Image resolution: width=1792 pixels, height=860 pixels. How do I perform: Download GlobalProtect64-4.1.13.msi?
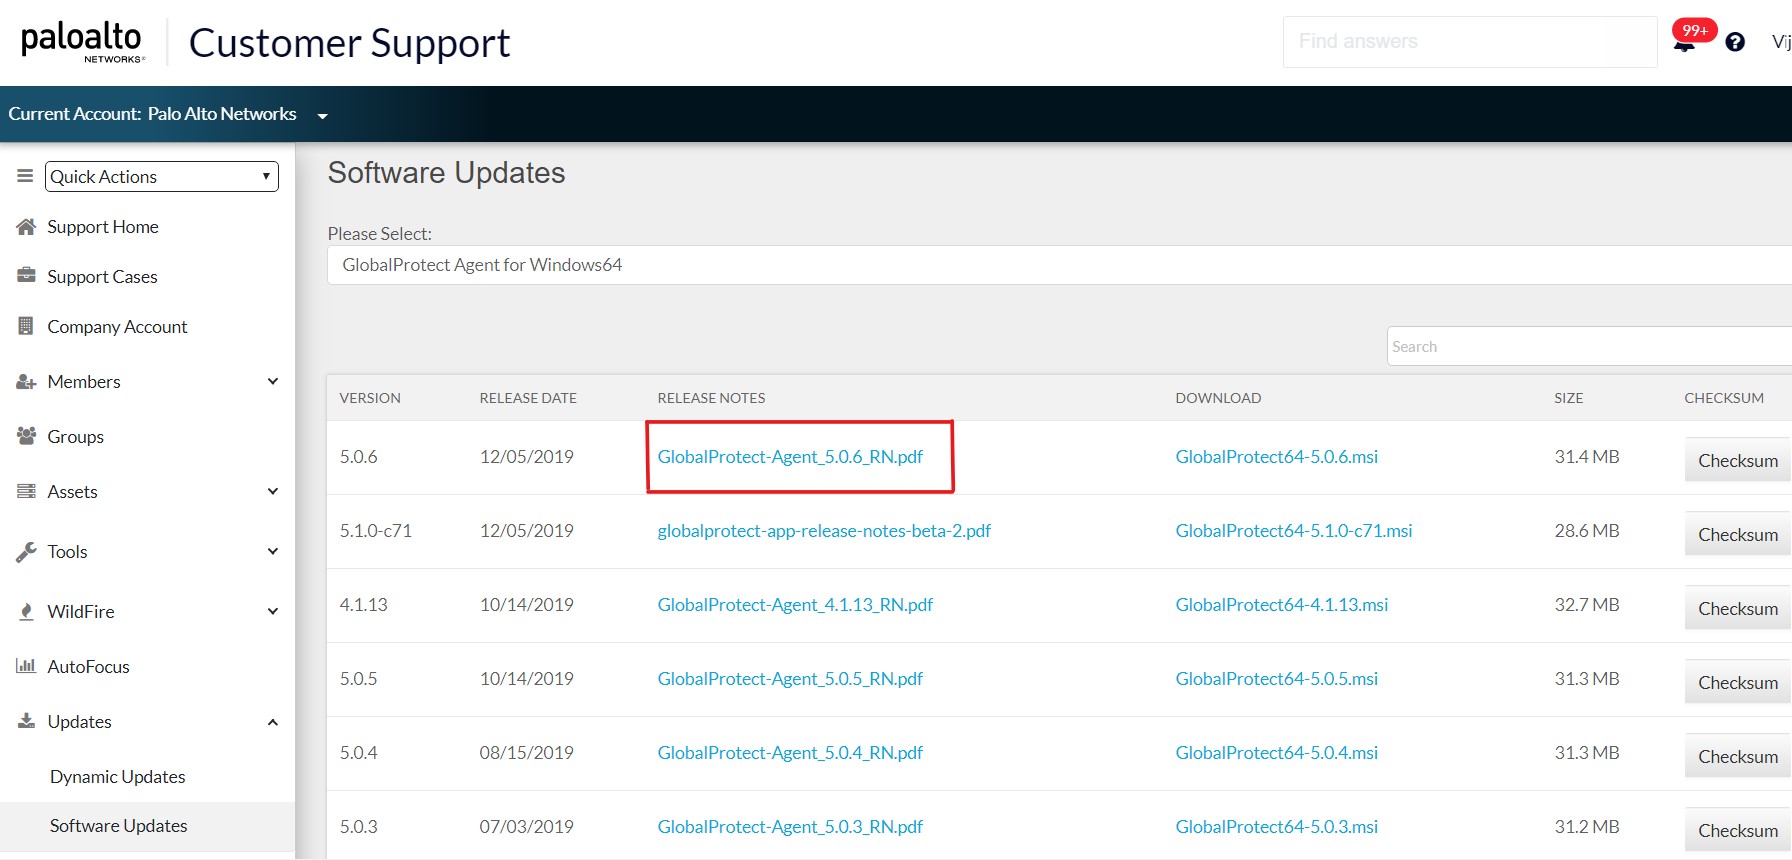point(1282,605)
